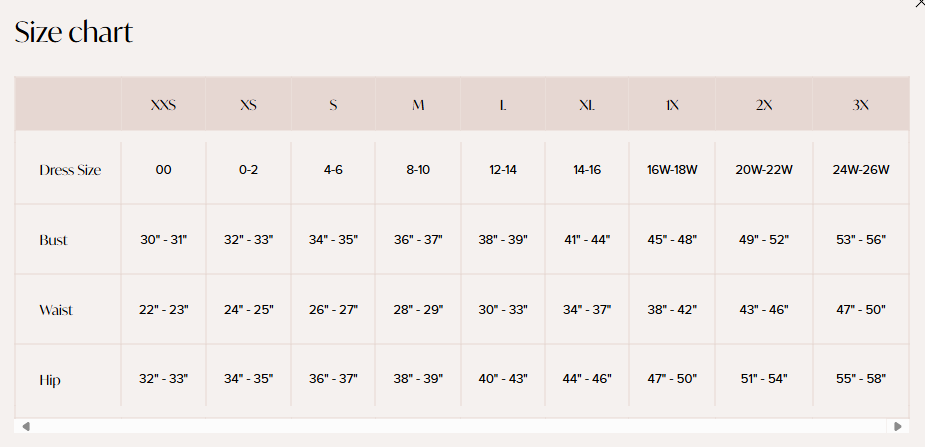Select the XXS column header
This screenshot has height=447, width=925.
pos(163,105)
